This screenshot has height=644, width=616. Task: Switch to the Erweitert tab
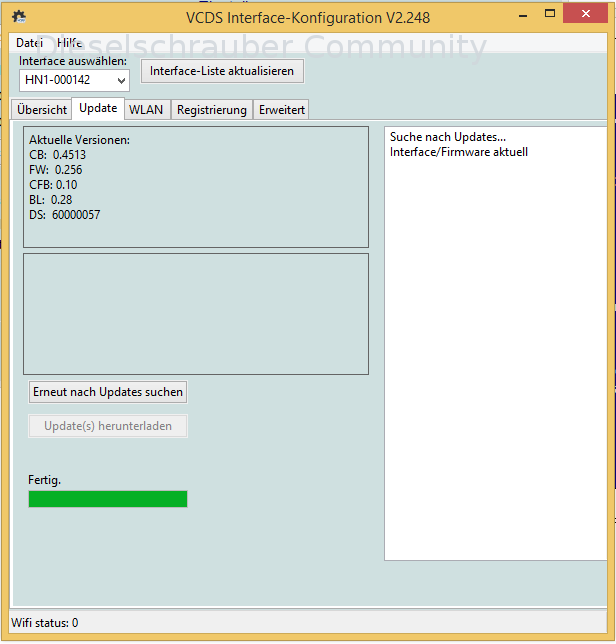tap(282, 110)
